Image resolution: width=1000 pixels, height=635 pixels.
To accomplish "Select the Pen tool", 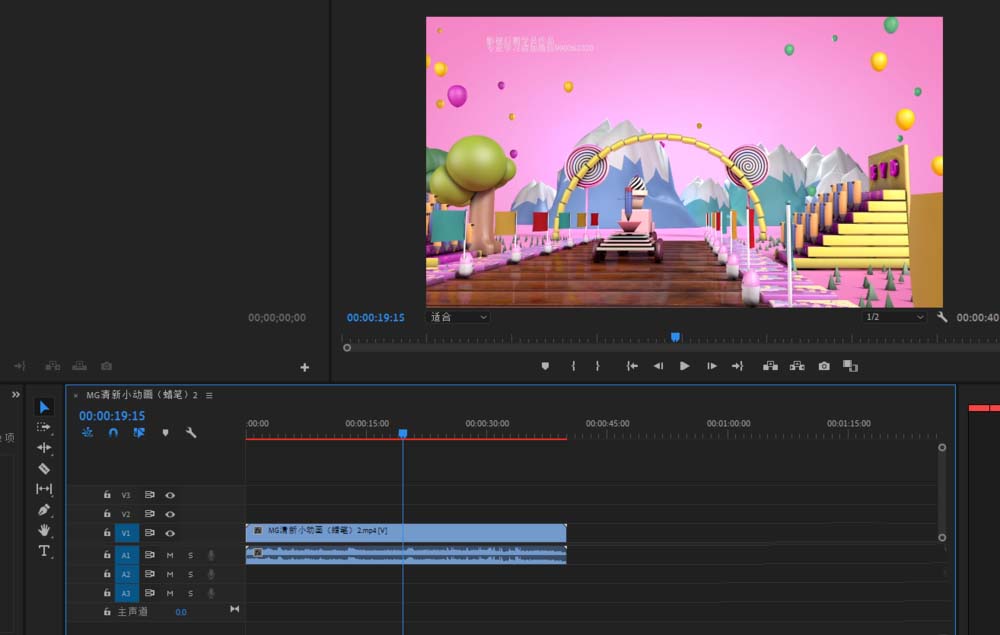I will pos(43,509).
